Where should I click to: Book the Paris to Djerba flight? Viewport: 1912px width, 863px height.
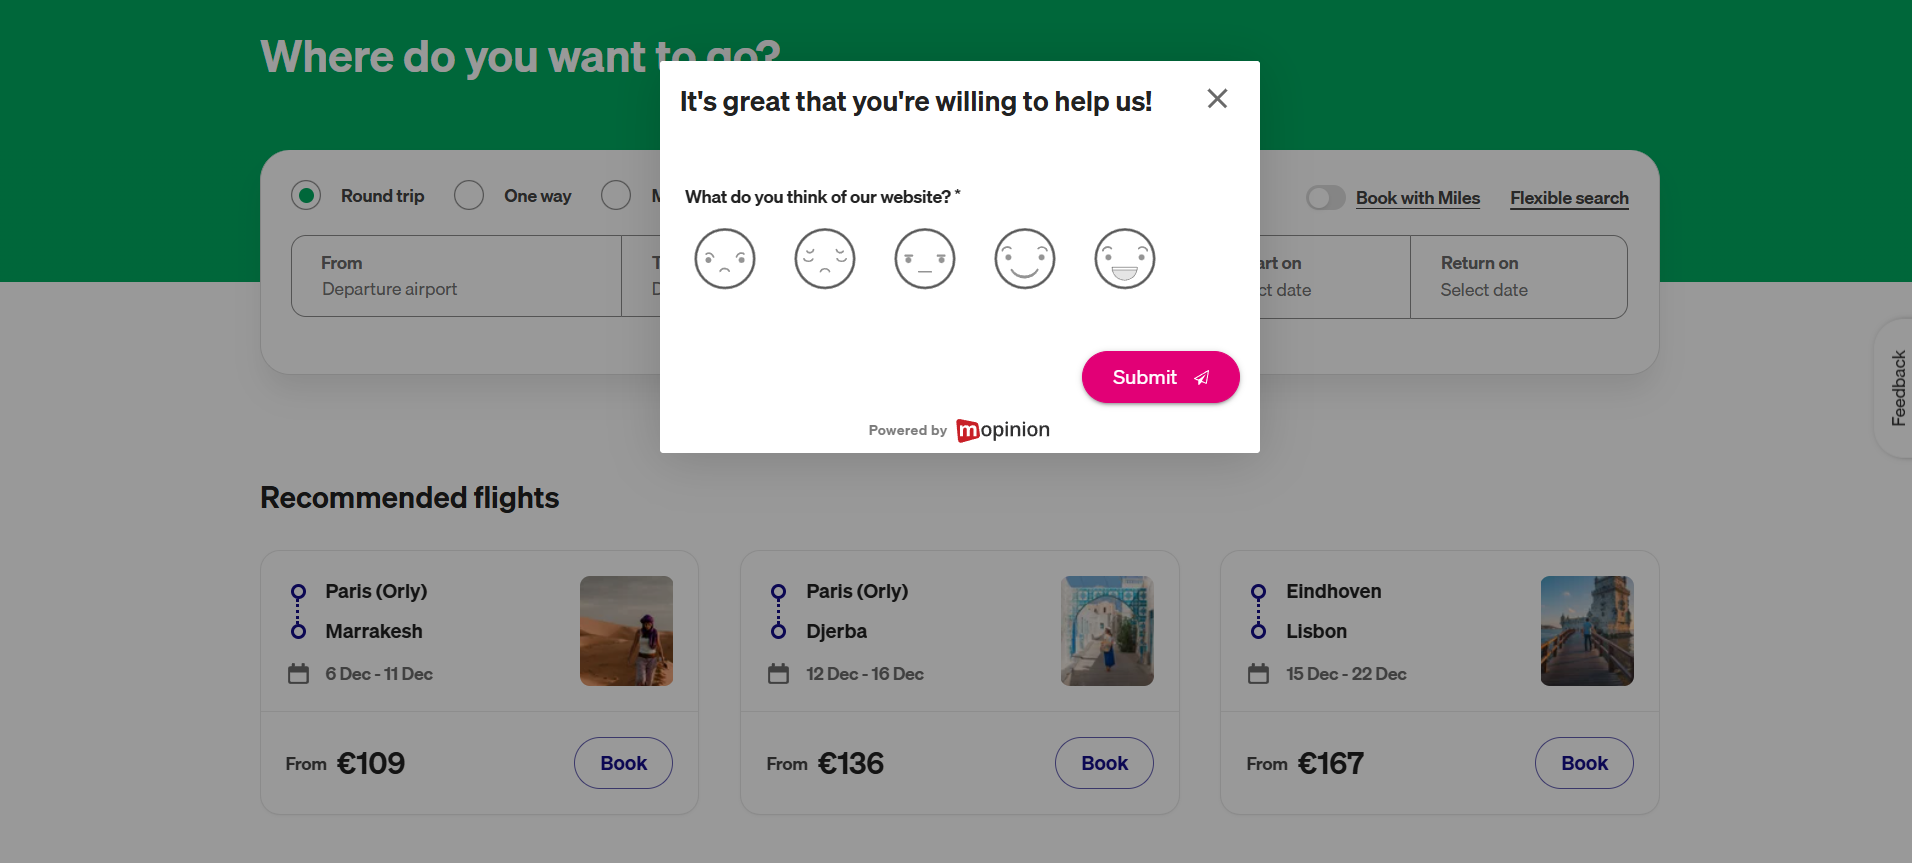1103,762
